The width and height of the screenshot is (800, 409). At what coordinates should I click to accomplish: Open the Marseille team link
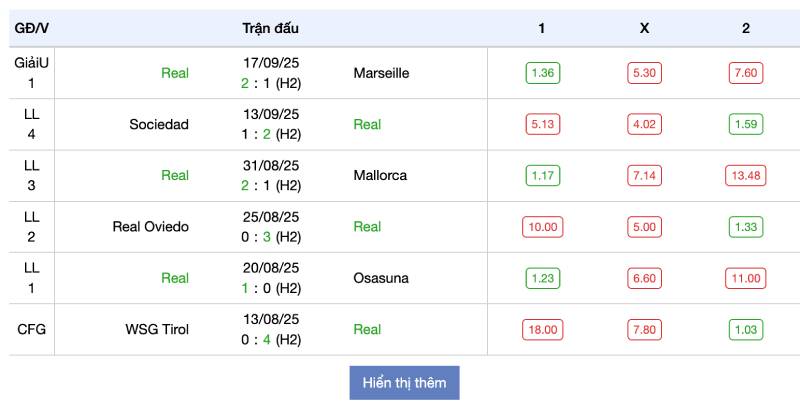pyautogui.click(x=381, y=73)
